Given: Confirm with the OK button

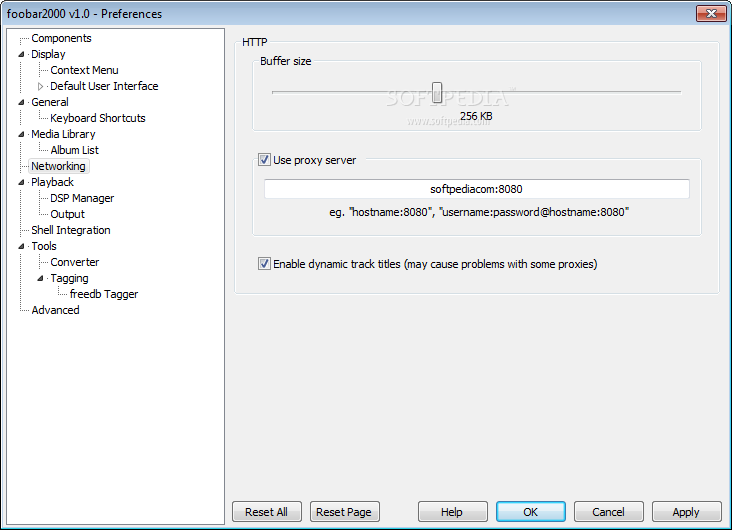Looking at the screenshot, I should point(531,512).
